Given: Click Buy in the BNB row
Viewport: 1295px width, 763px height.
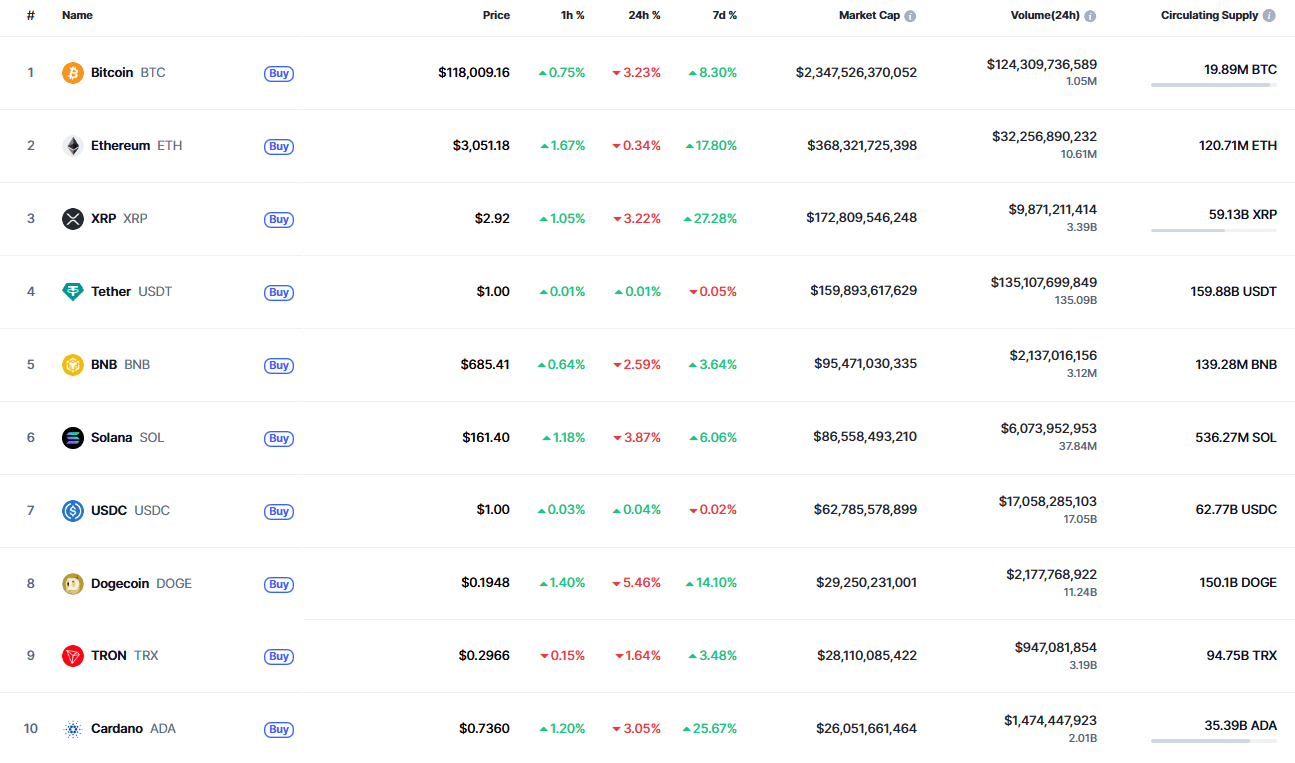Looking at the screenshot, I should click(279, 365).
